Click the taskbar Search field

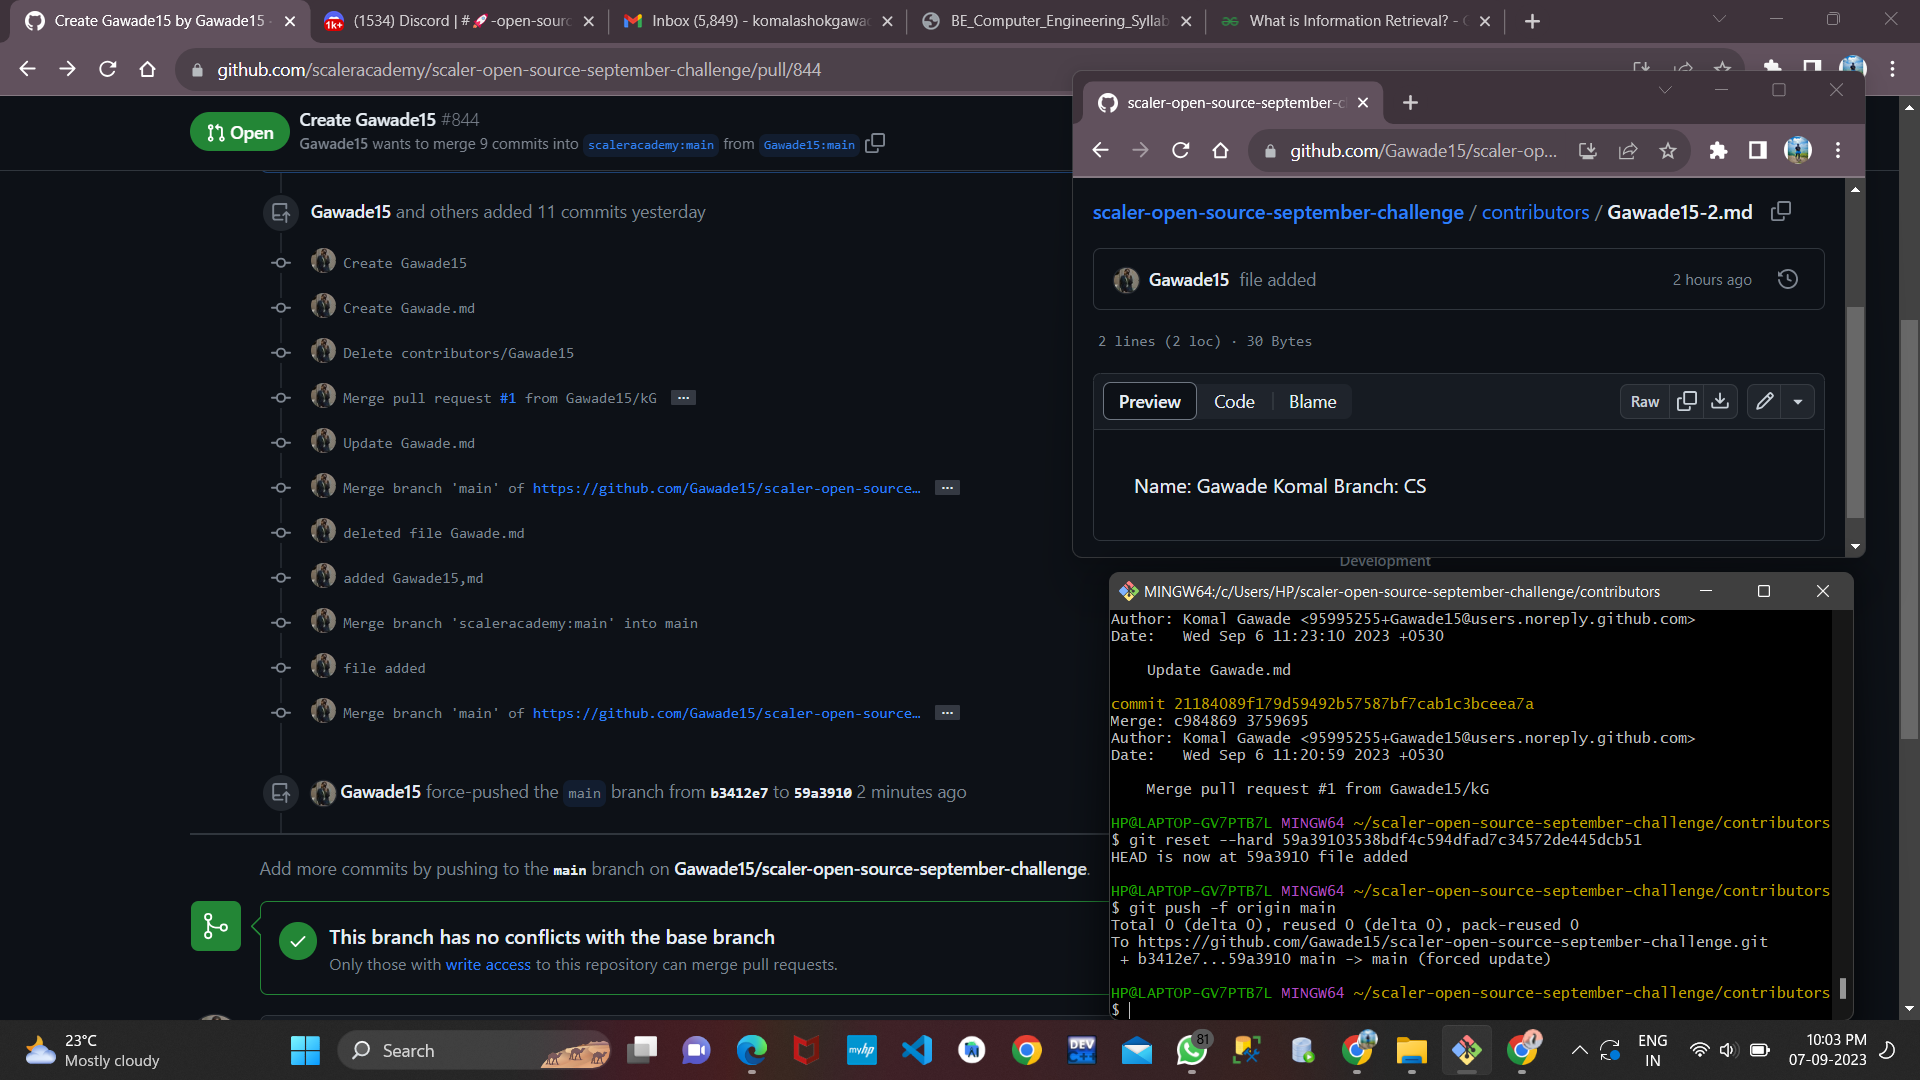click(x=470, y=1050)
